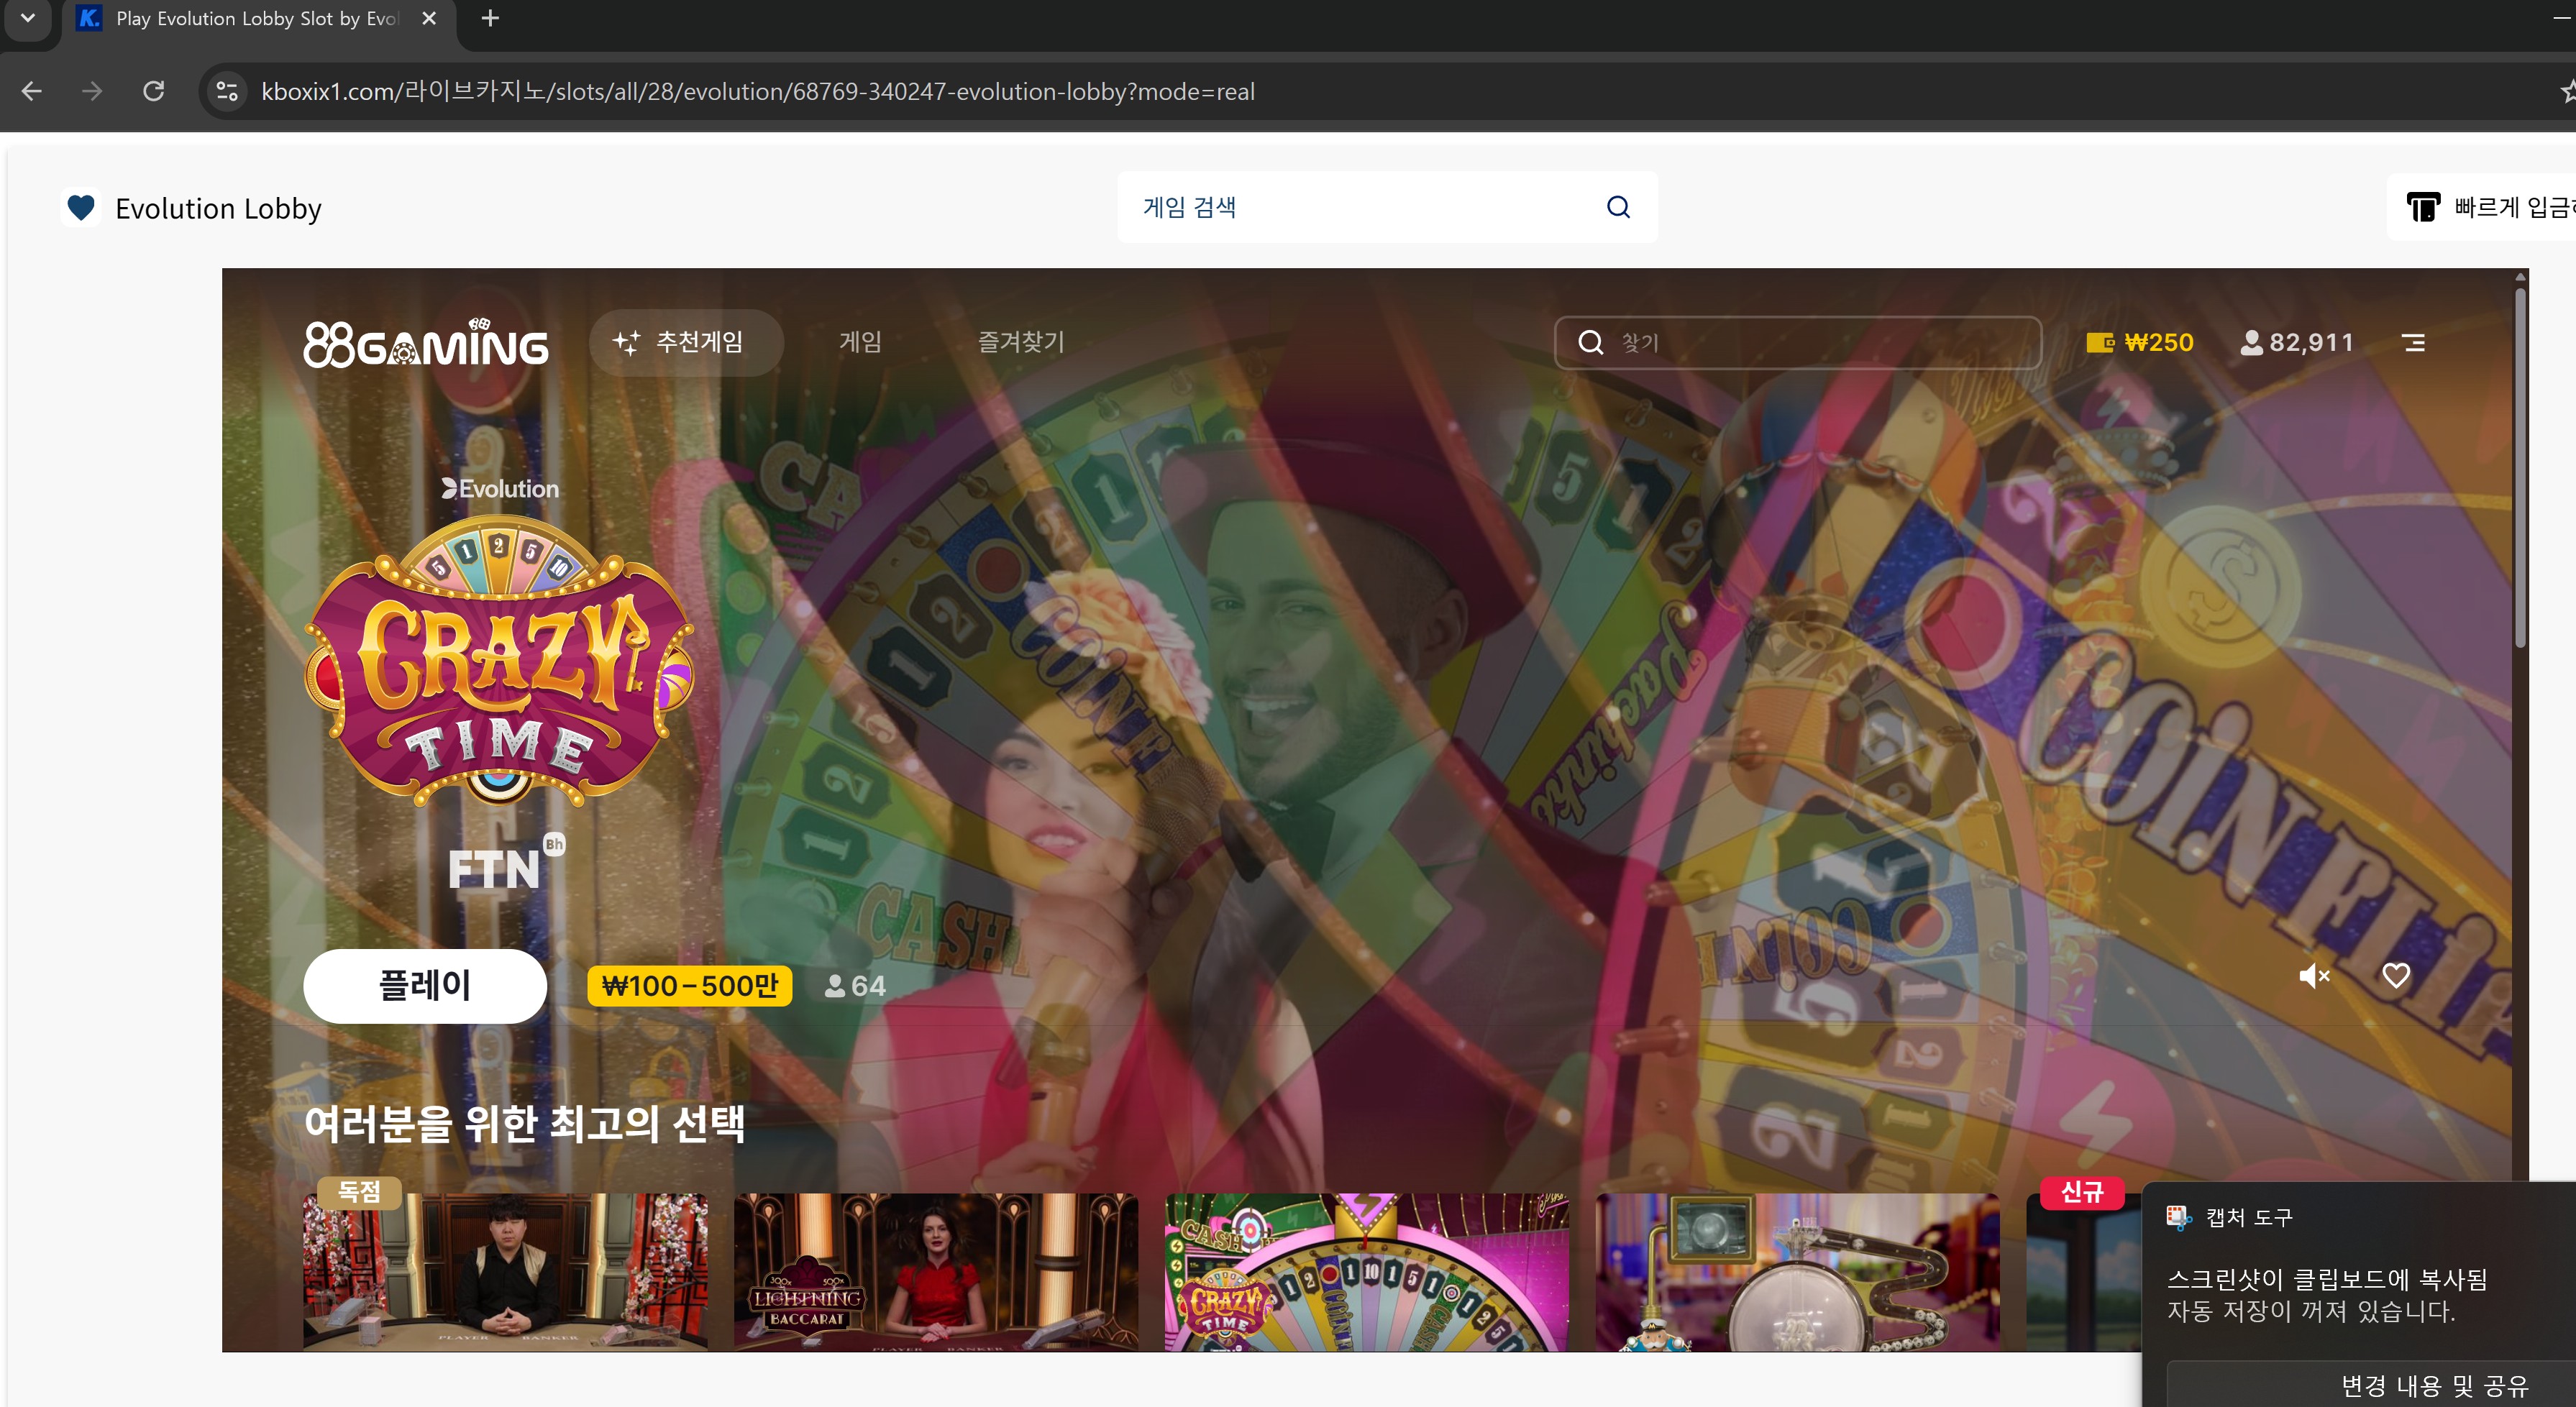
Task: Click the Evolution brand logo text
Action: point(501,489)
